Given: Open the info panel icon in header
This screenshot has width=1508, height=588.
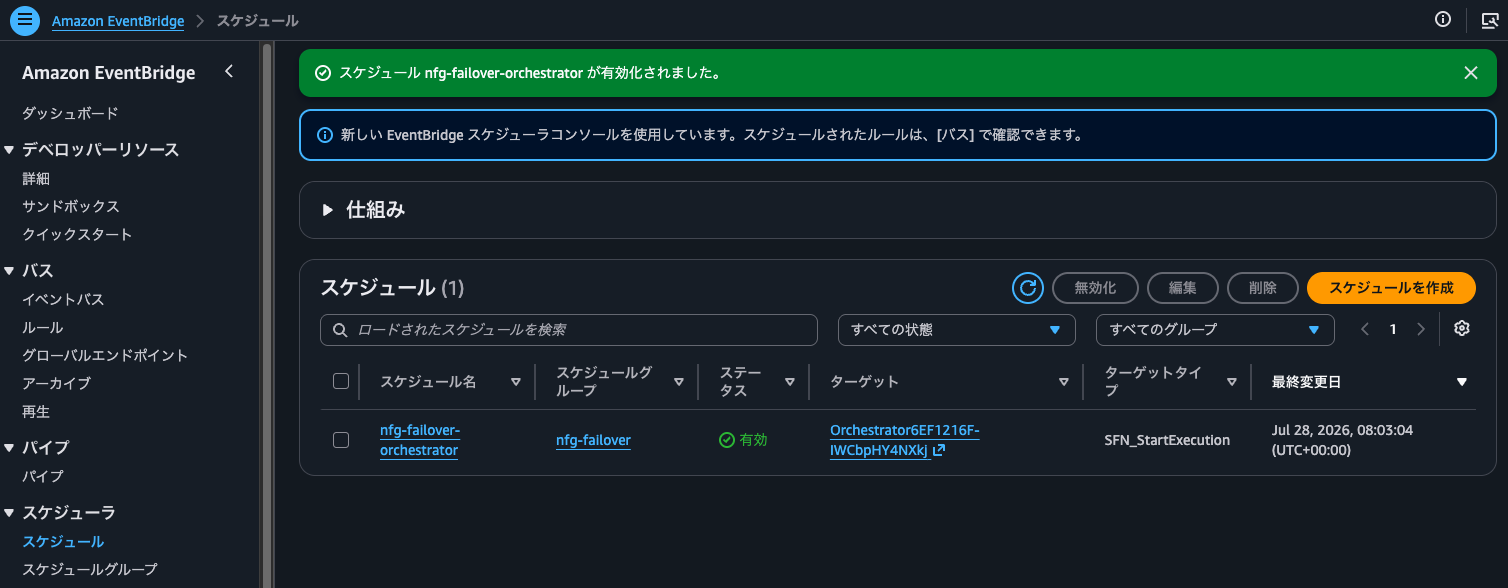Looking at the screenshot, I should [1443, 19].
